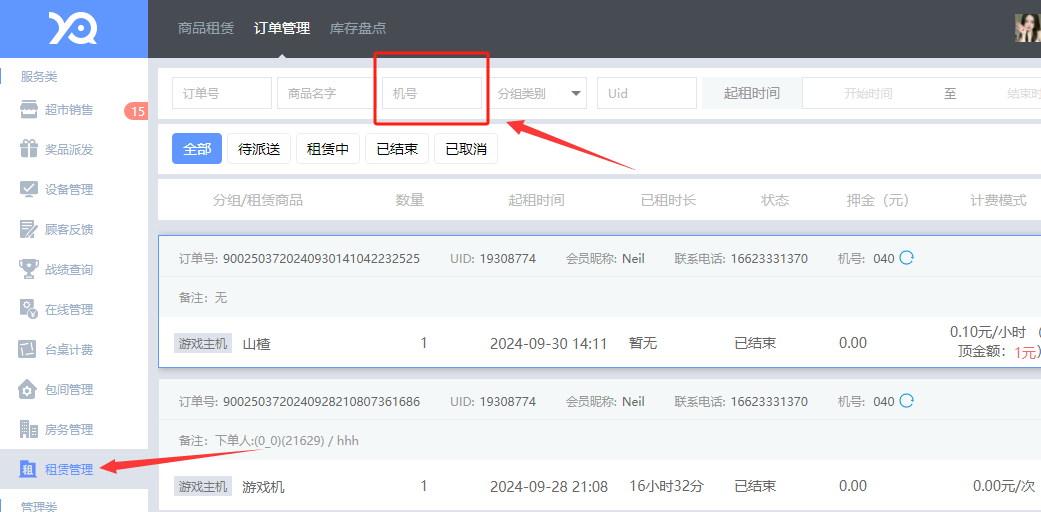Open 超市销售 sidebar shop icon

[29, 110]
